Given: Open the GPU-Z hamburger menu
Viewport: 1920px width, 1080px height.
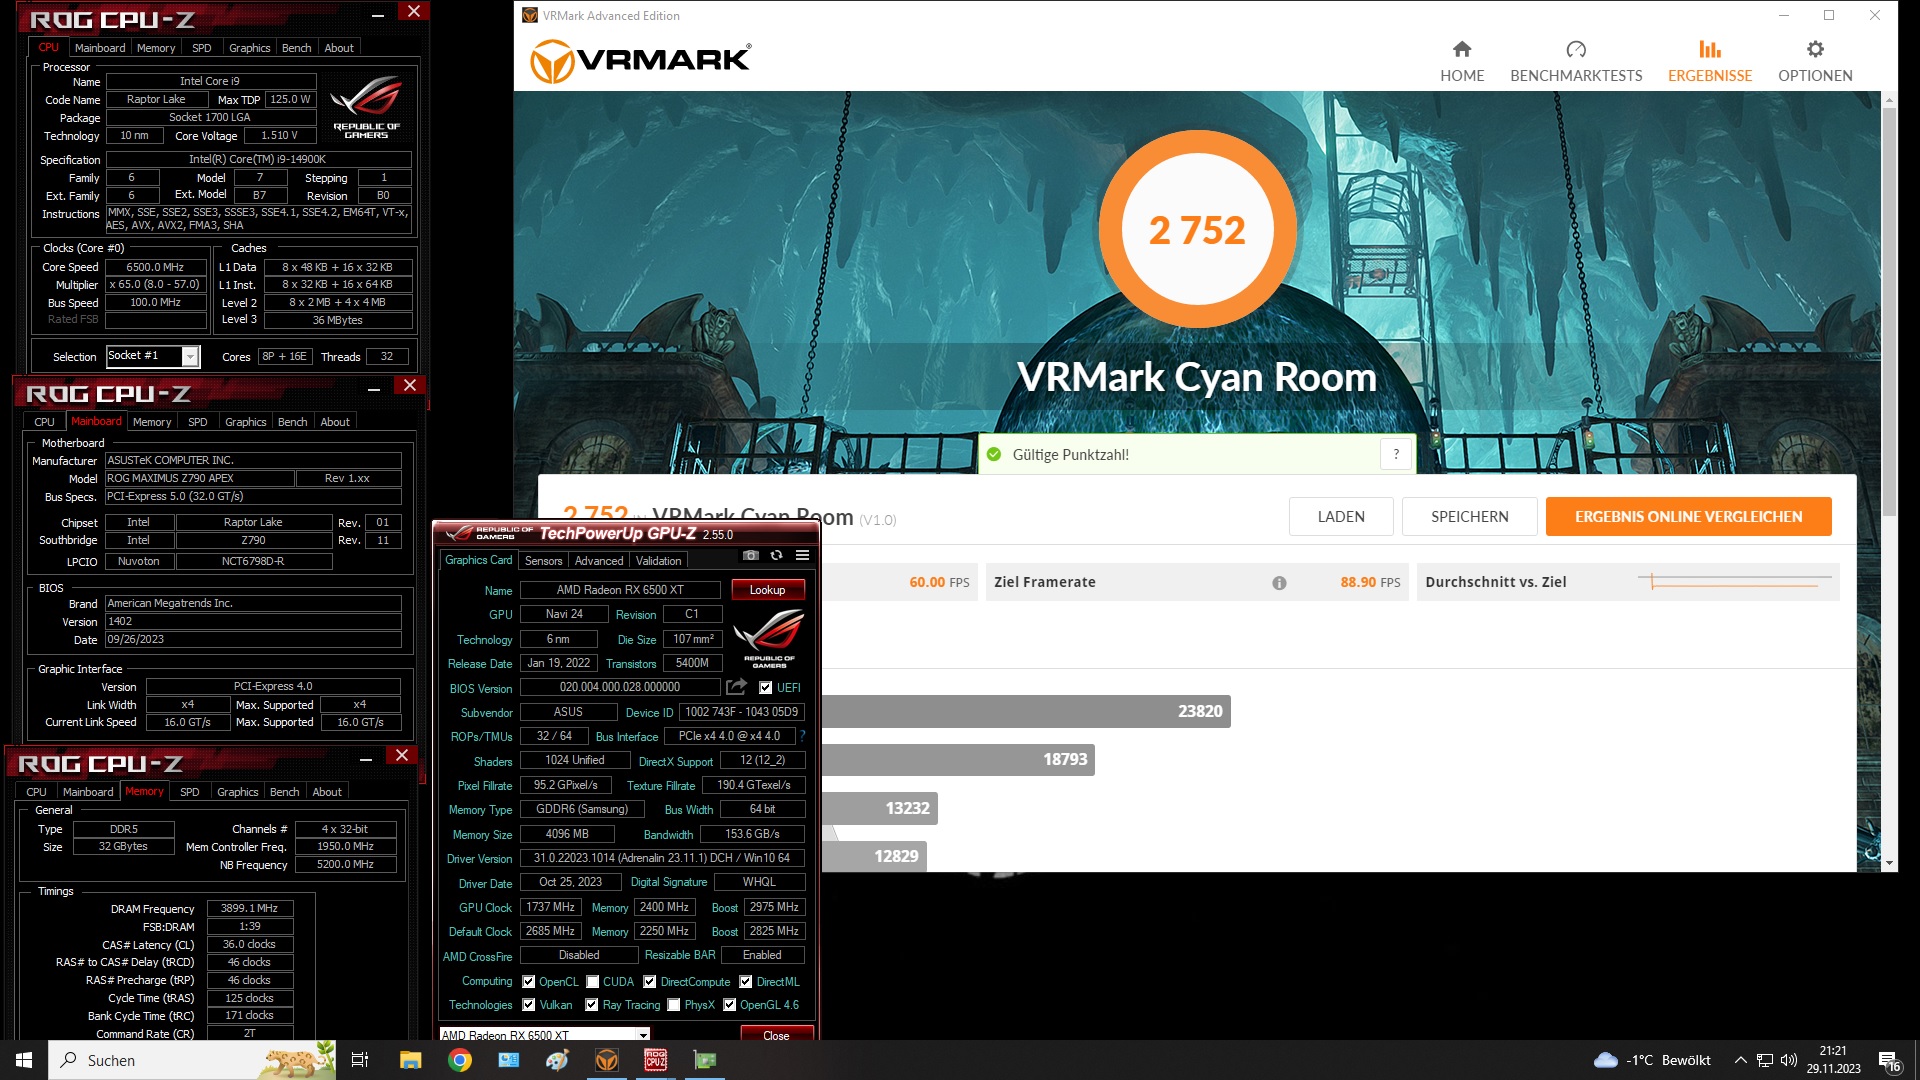Looking at the screenshot, I should tap(802, 556).
